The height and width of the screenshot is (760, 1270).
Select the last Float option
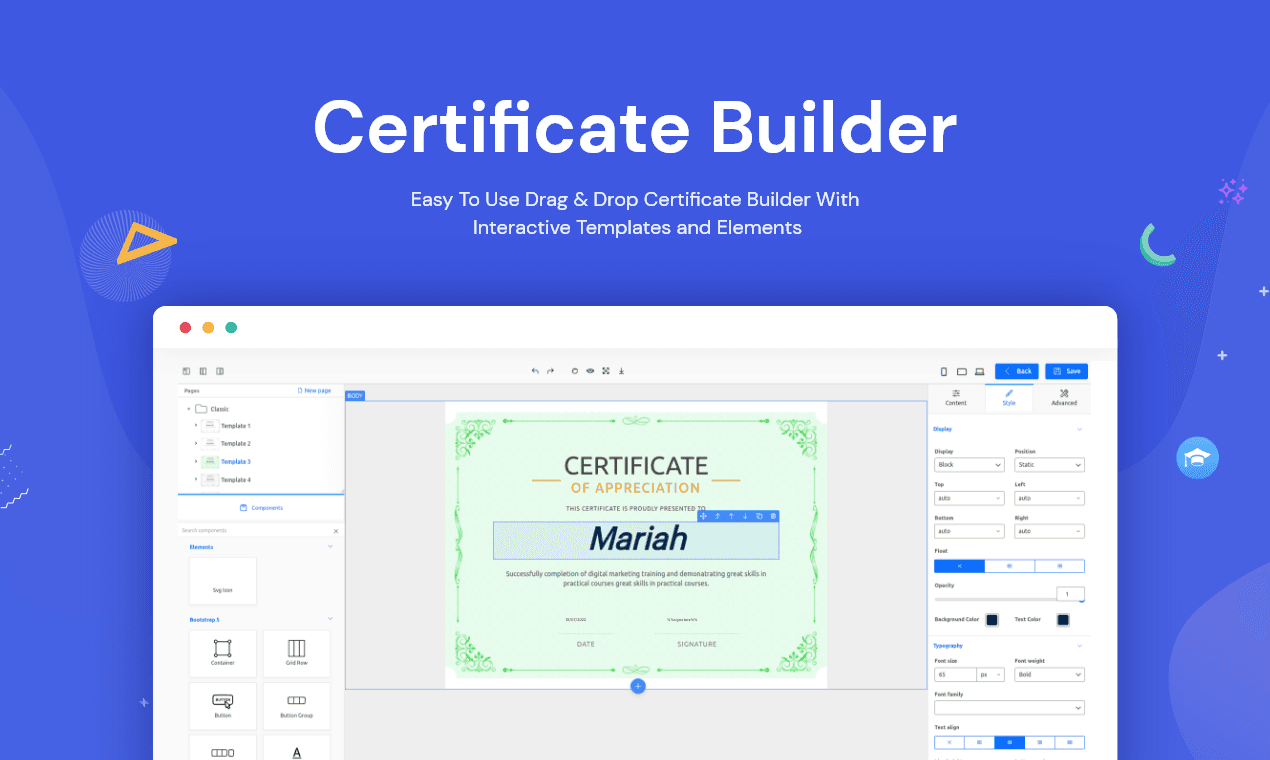[1059, 566]
